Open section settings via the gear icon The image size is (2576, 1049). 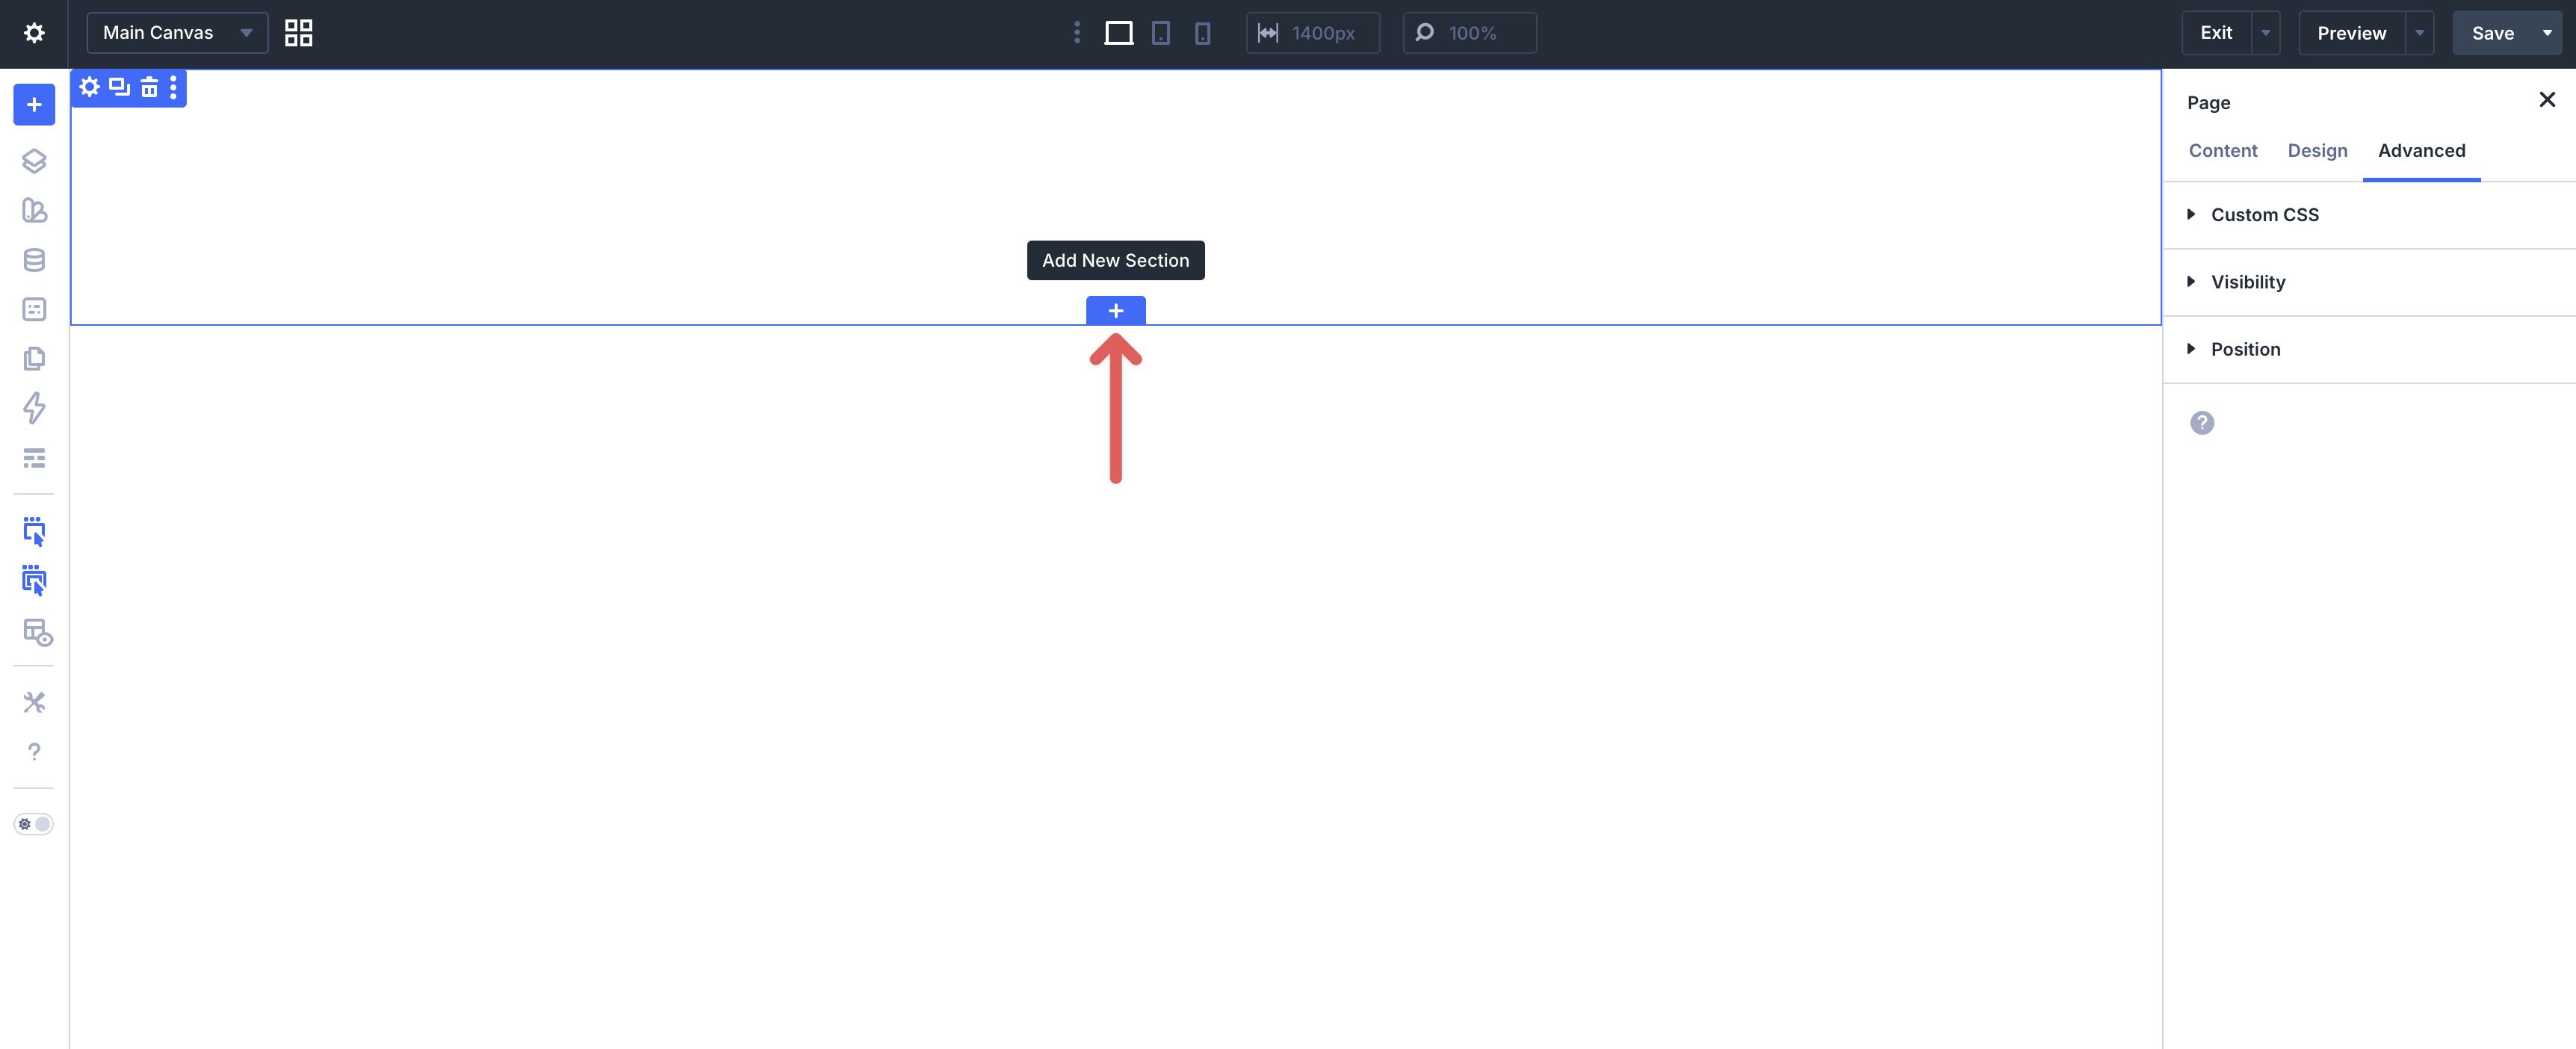89,88
